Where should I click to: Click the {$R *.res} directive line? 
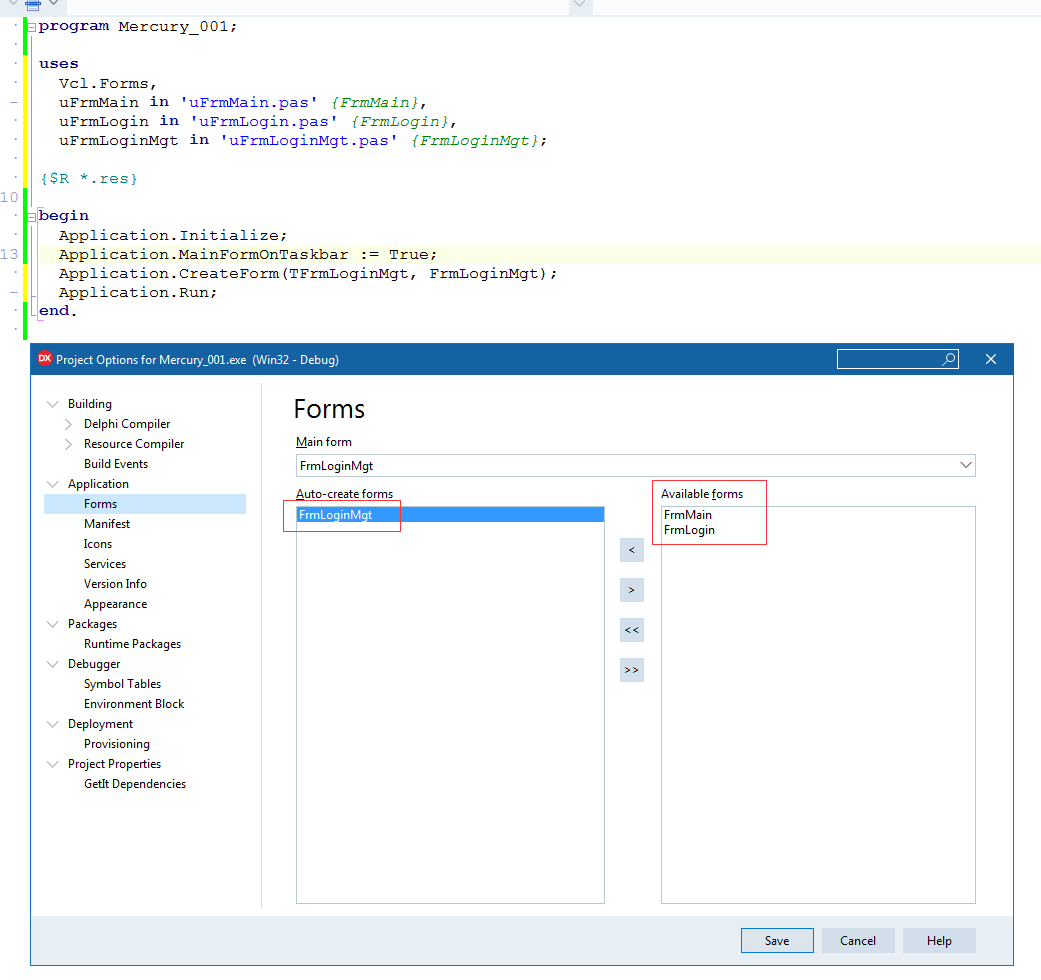88,179
